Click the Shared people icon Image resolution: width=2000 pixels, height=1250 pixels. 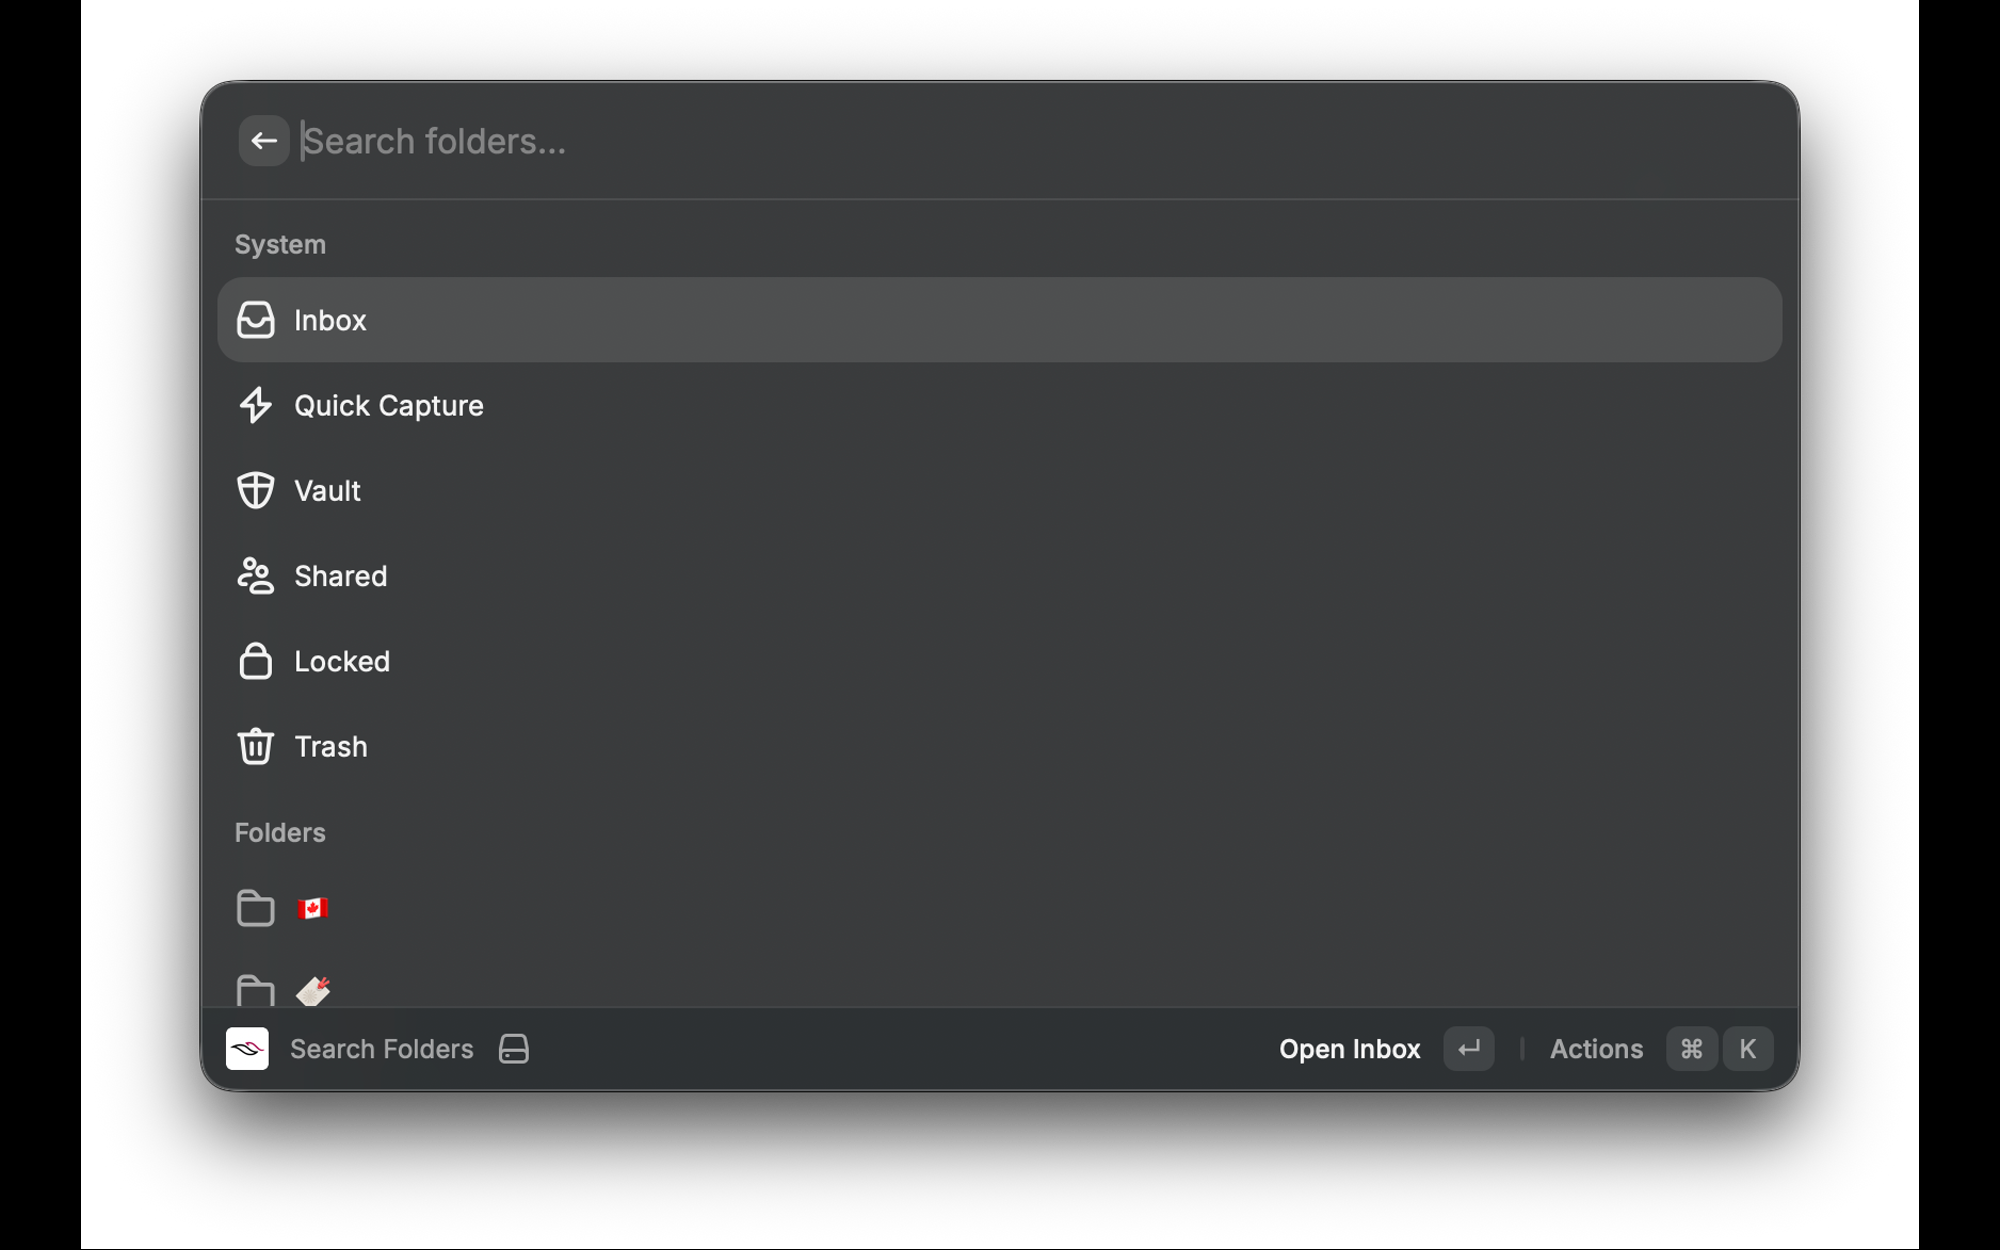point(255,576)
